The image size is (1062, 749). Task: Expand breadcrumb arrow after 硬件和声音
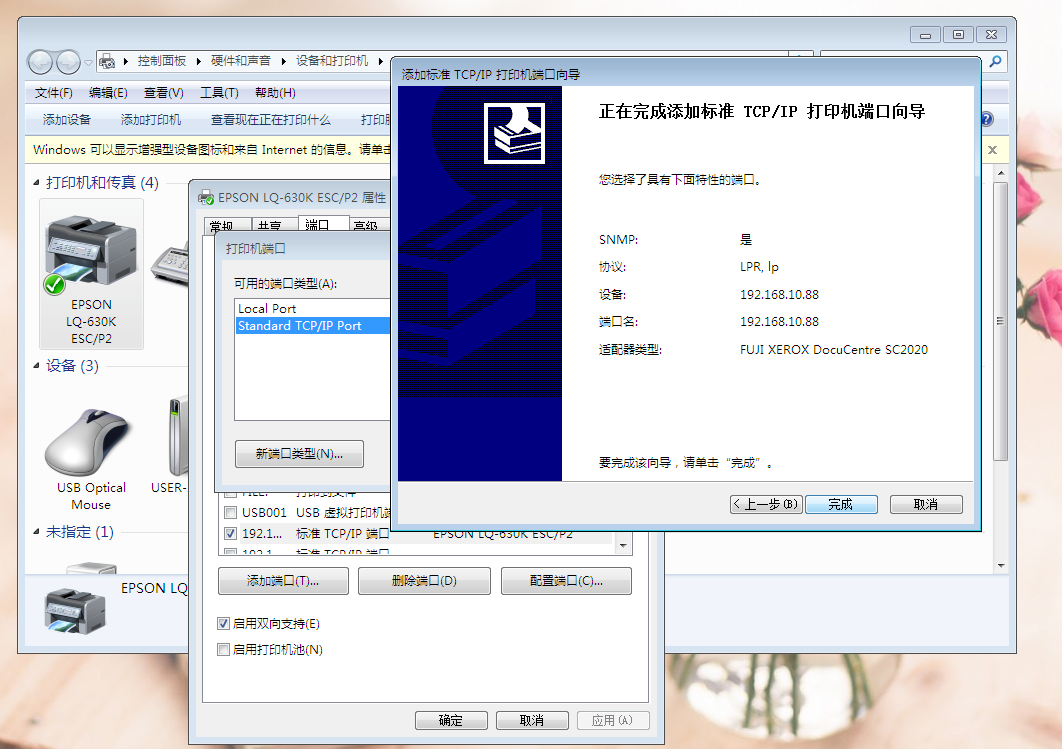(x=283, y=62)
